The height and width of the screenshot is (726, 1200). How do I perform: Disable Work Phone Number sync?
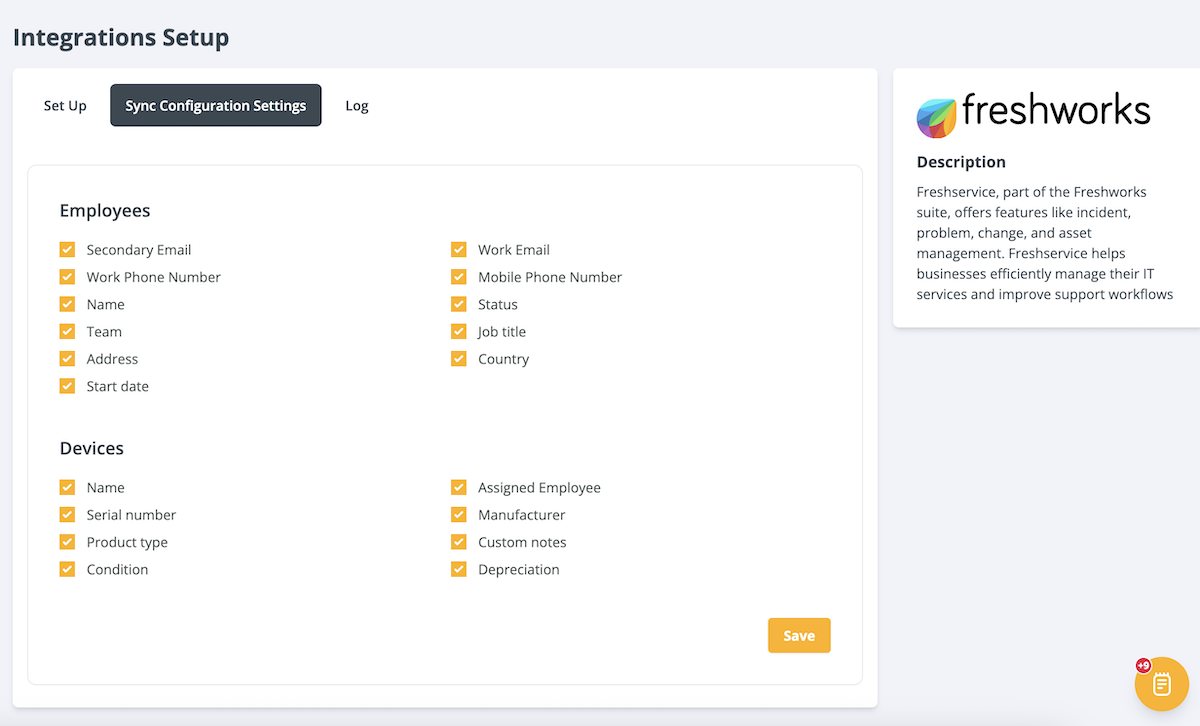pyautogui.click(x=68, y=277)
